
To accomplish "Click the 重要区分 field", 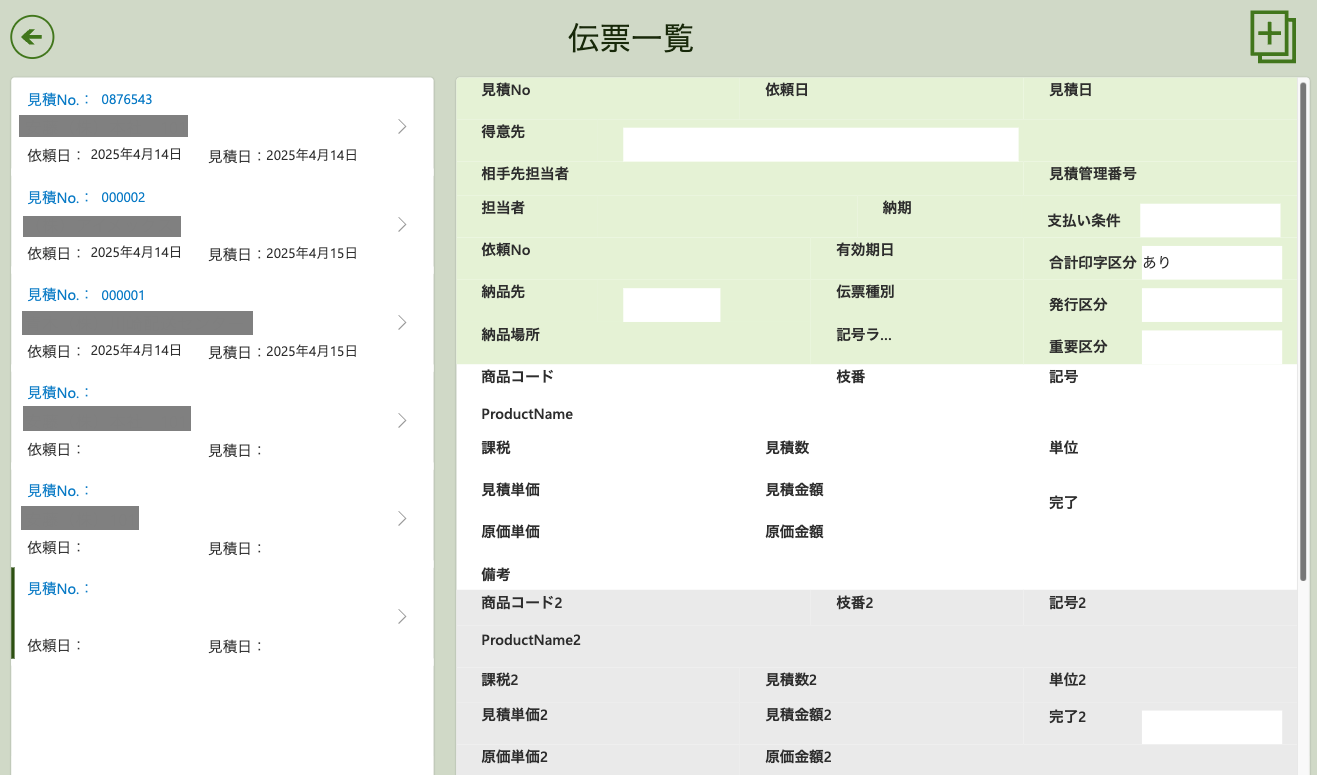I will tap(1211, 346).
